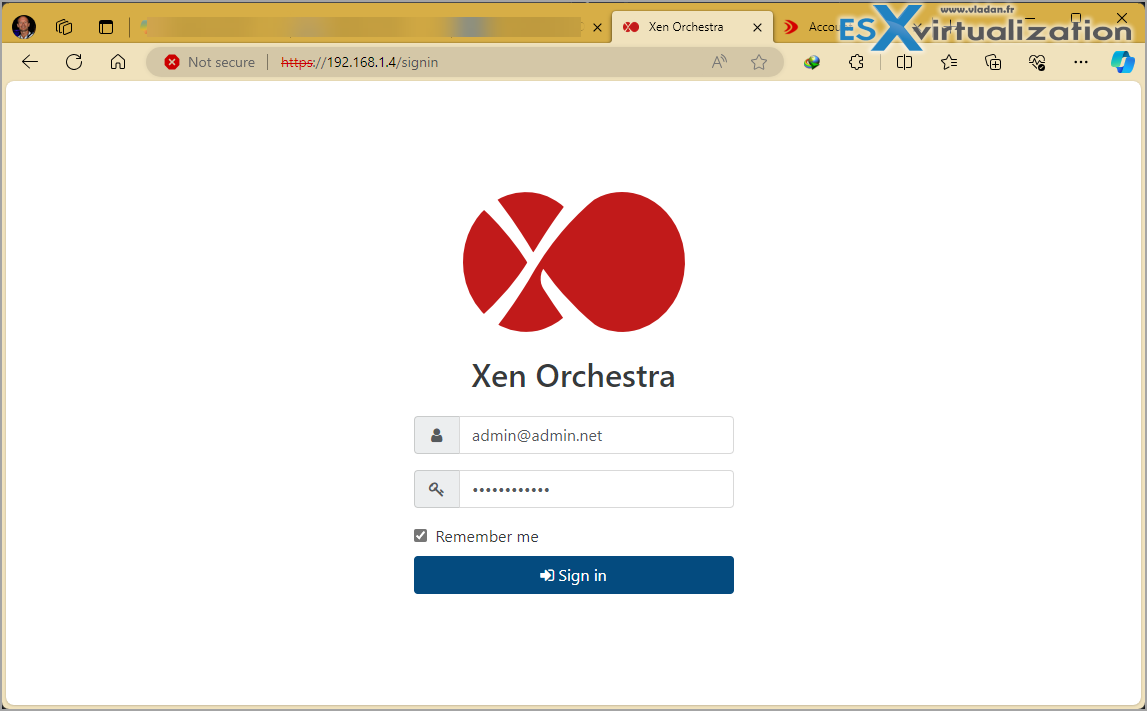Viewport: 1147px width, 711px height.
Task: Close the Xen Orchestra tab
Action: (757, 27)
